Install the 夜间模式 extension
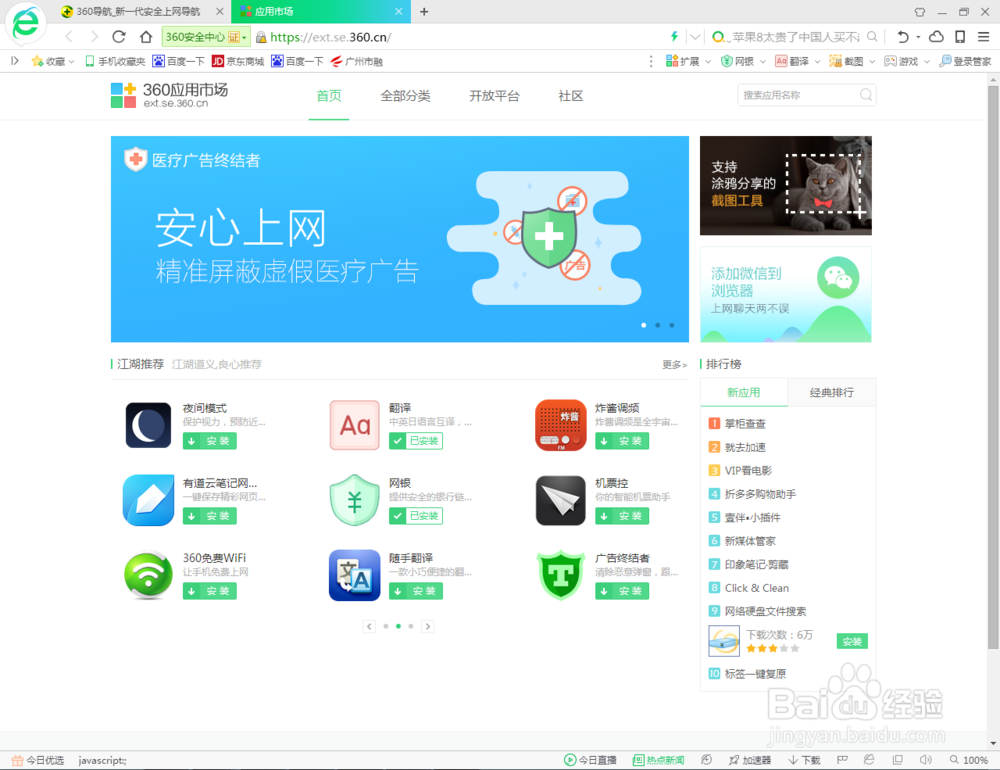 [210, 441]
